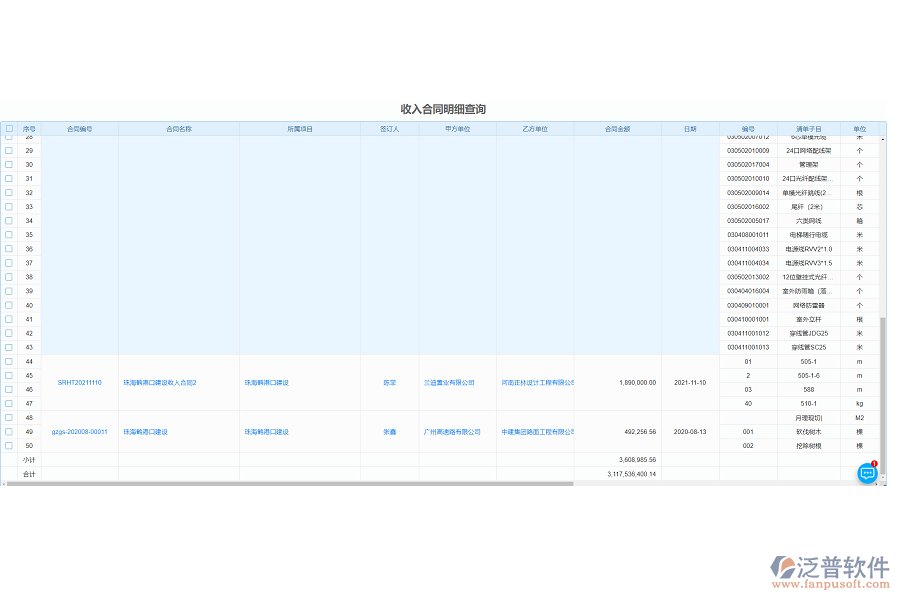Select code cell 030502010009
The image size is (900, 600).
tap(748, 150)
